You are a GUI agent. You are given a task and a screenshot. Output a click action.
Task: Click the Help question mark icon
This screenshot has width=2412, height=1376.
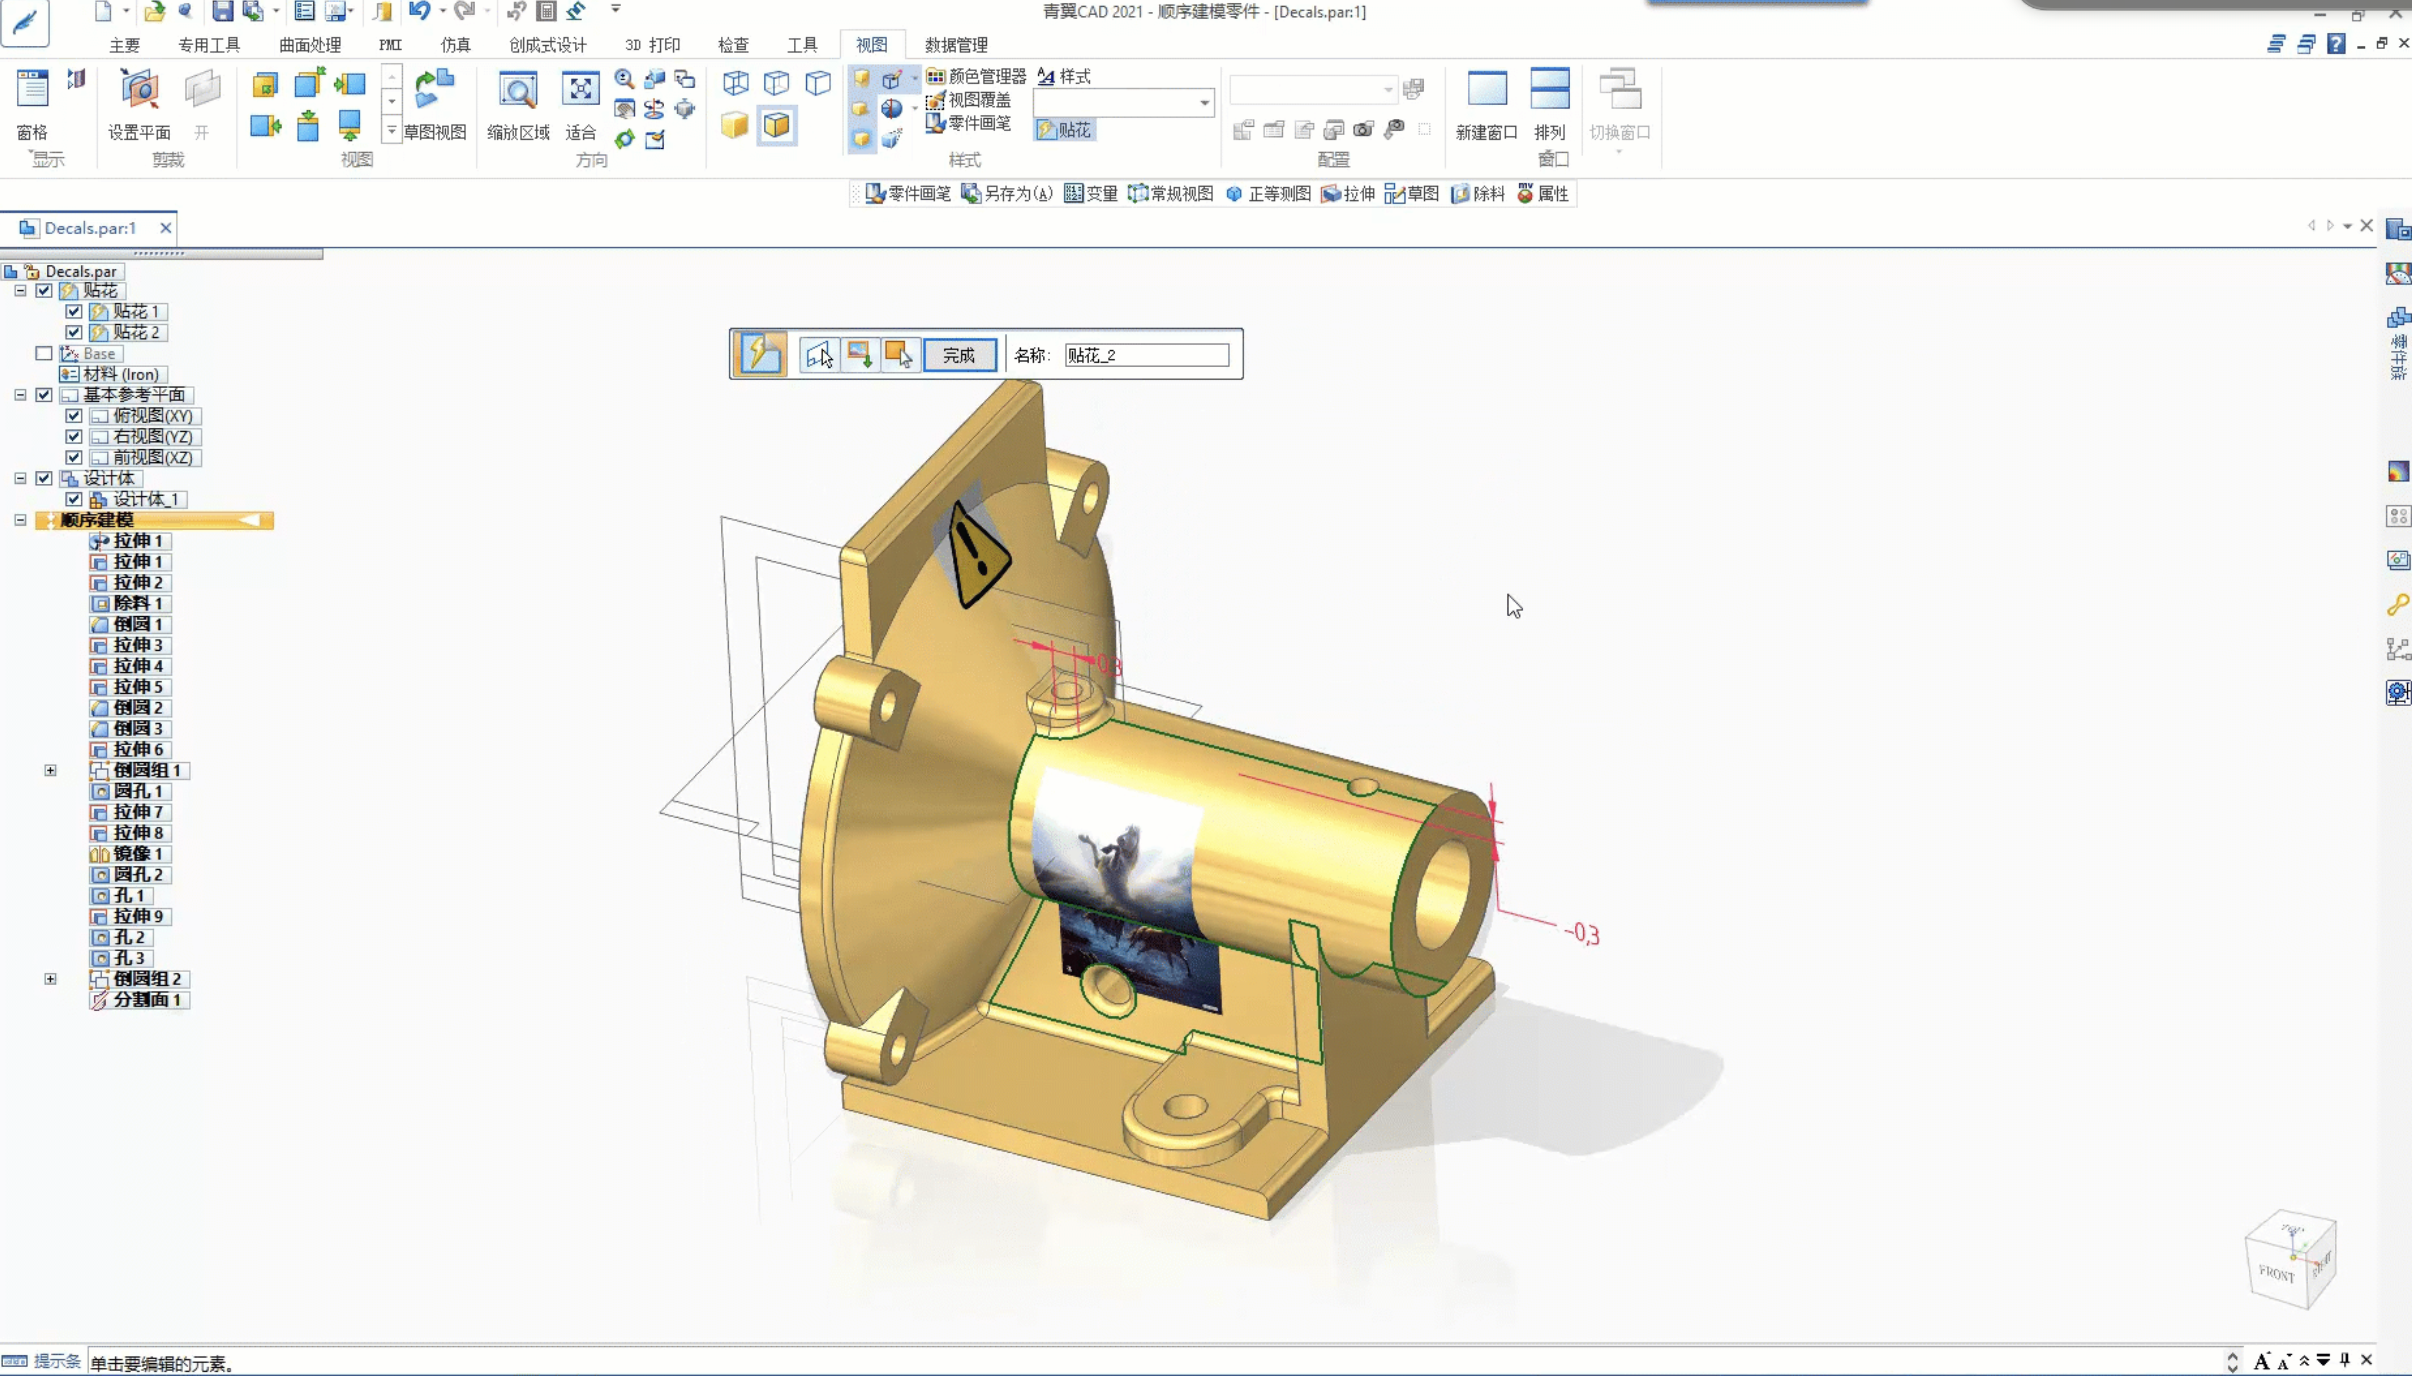pyautogui.click(x=2335, y=44)
